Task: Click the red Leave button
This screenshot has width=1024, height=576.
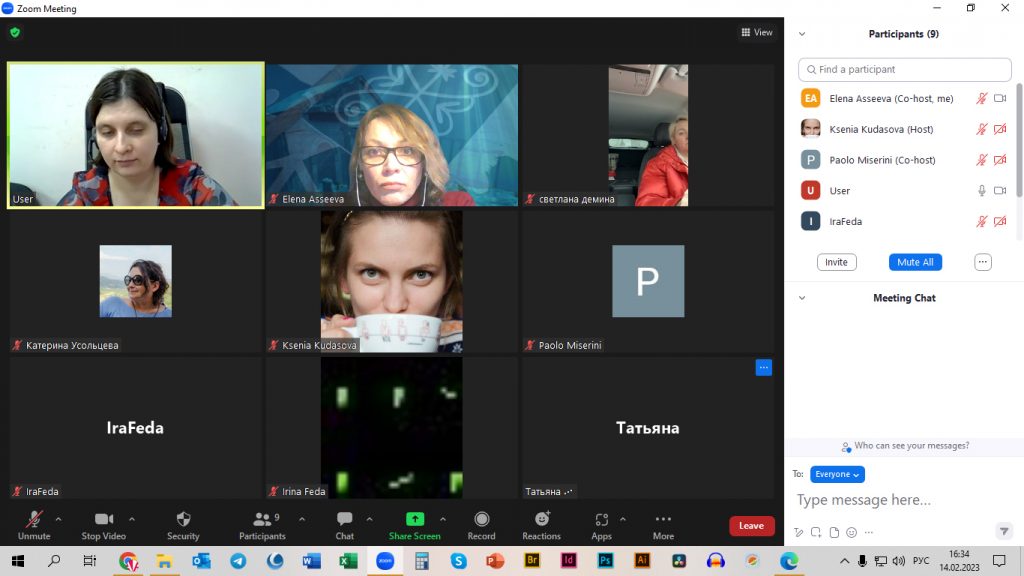Action: tap(751, 526)
